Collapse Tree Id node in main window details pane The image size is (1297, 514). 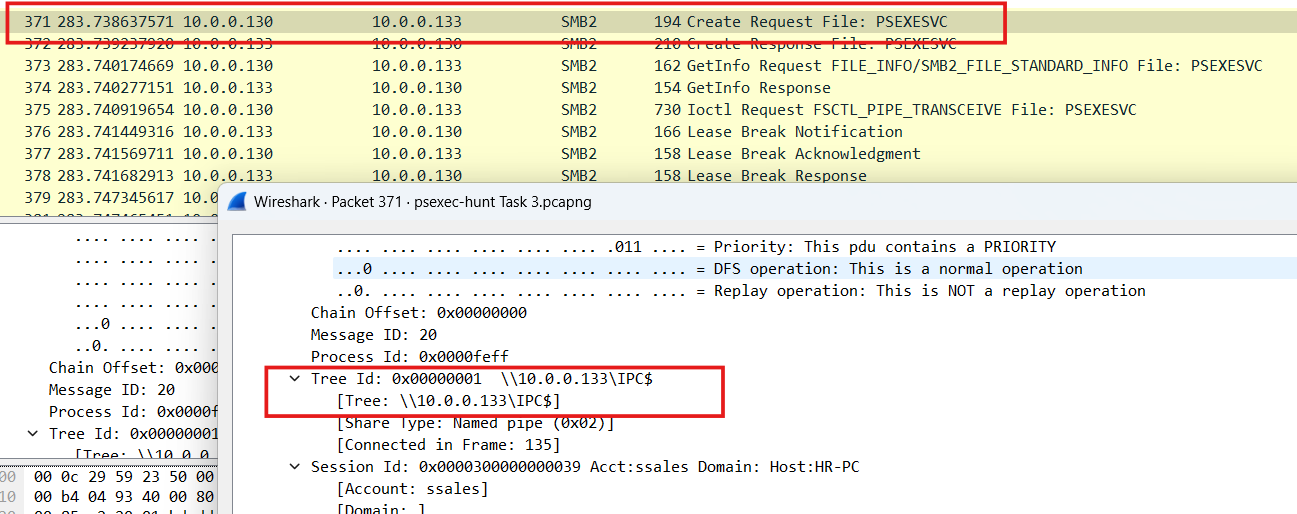pos(32,434)
